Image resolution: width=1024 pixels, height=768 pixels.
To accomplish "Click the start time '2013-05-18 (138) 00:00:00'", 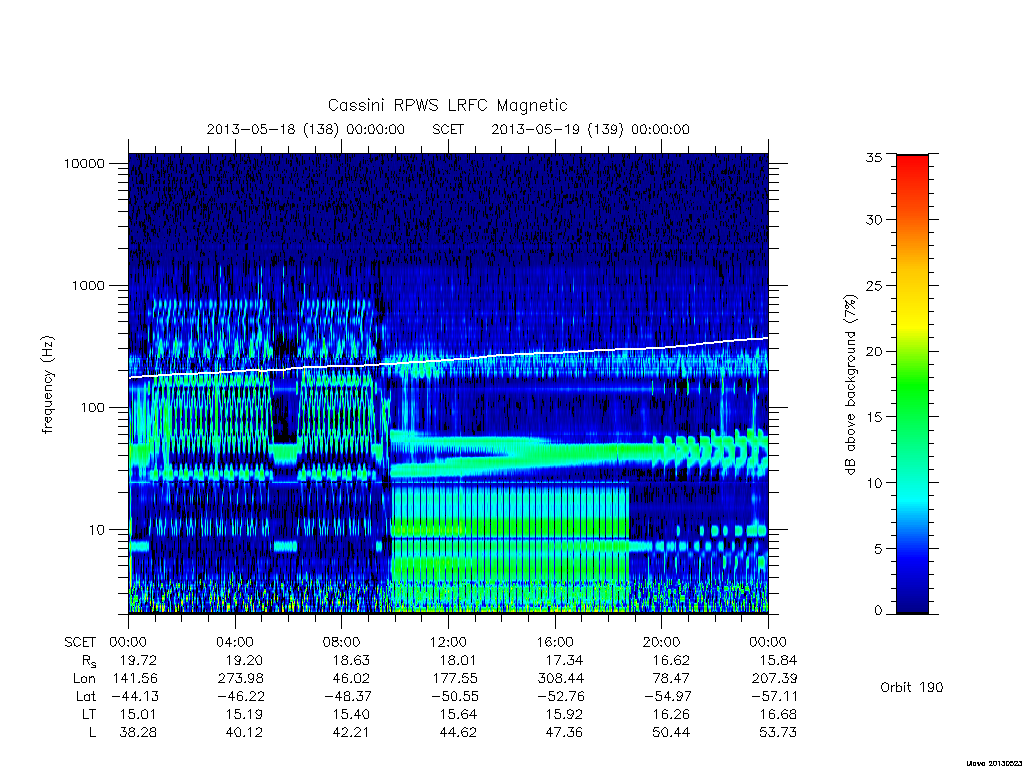I will tap(306, 129).
